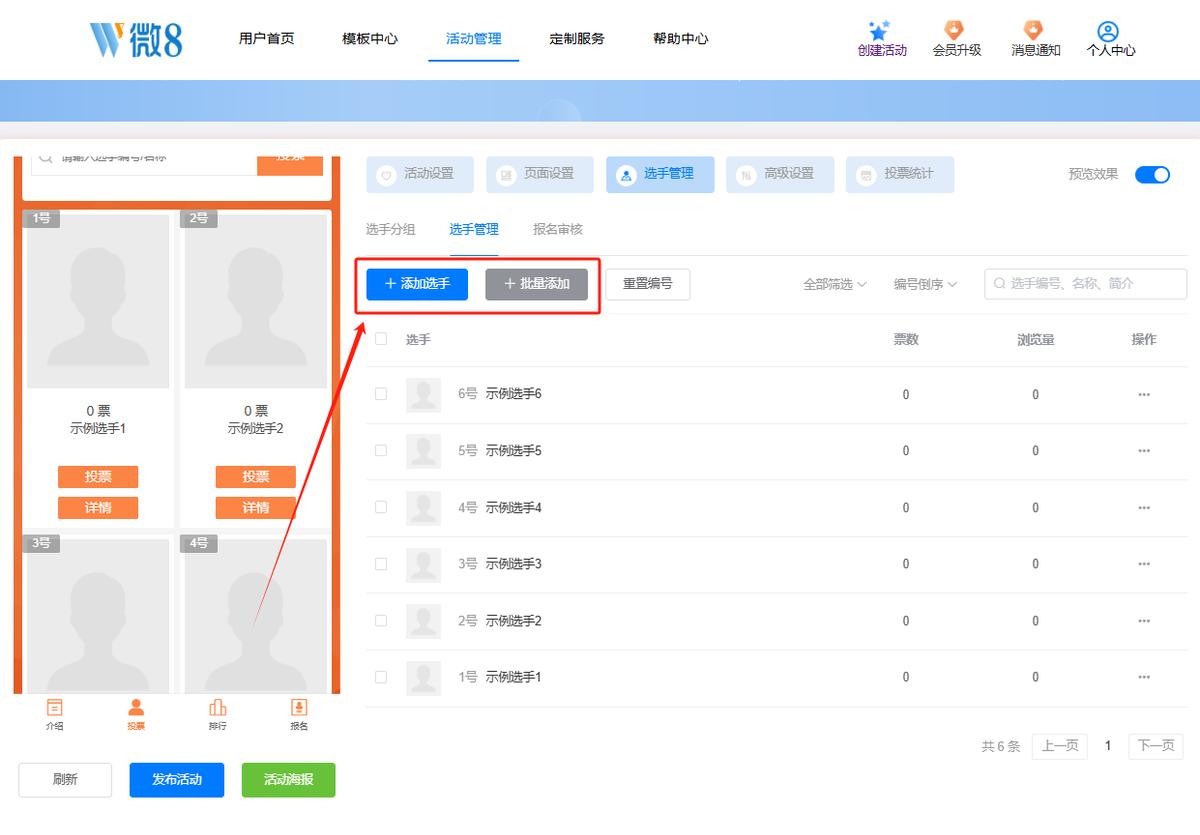Open 会员升级 badge icon
1200x835 pixels.
955,31
